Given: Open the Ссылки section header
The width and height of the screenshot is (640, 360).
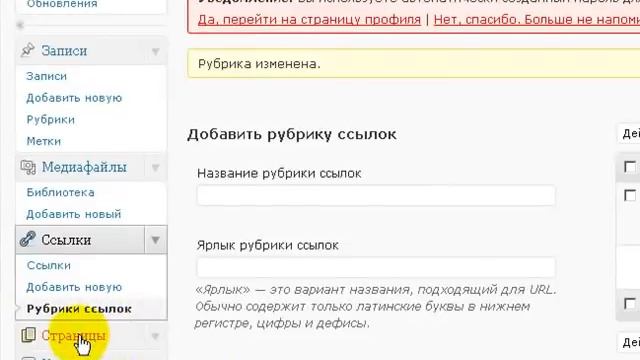Looking at the screenshot, I should click(66, 240).
